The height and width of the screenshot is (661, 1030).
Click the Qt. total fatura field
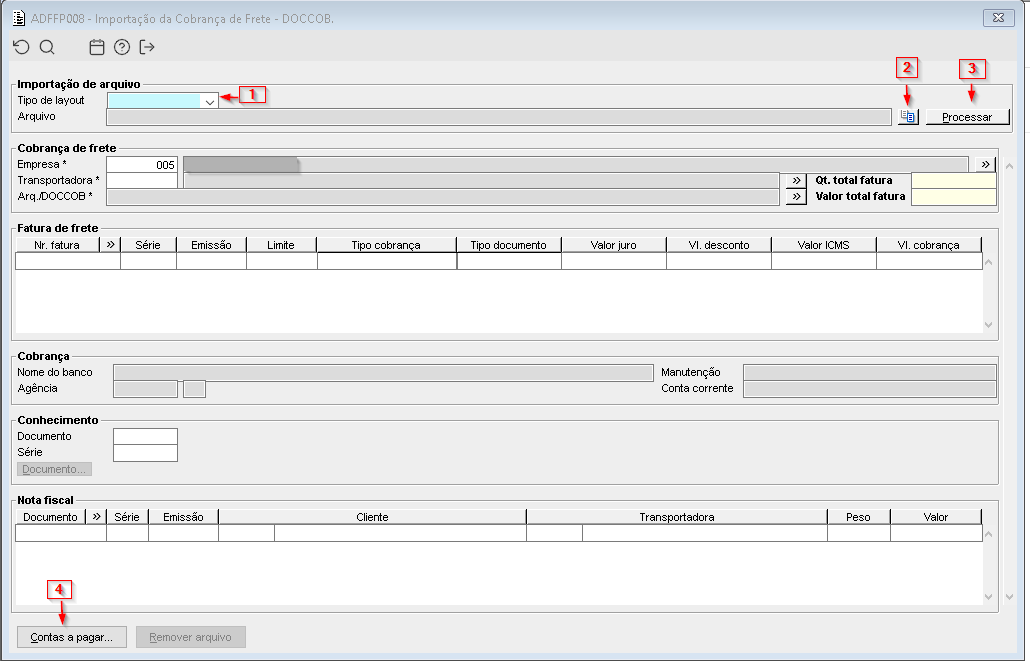[954, 180]
